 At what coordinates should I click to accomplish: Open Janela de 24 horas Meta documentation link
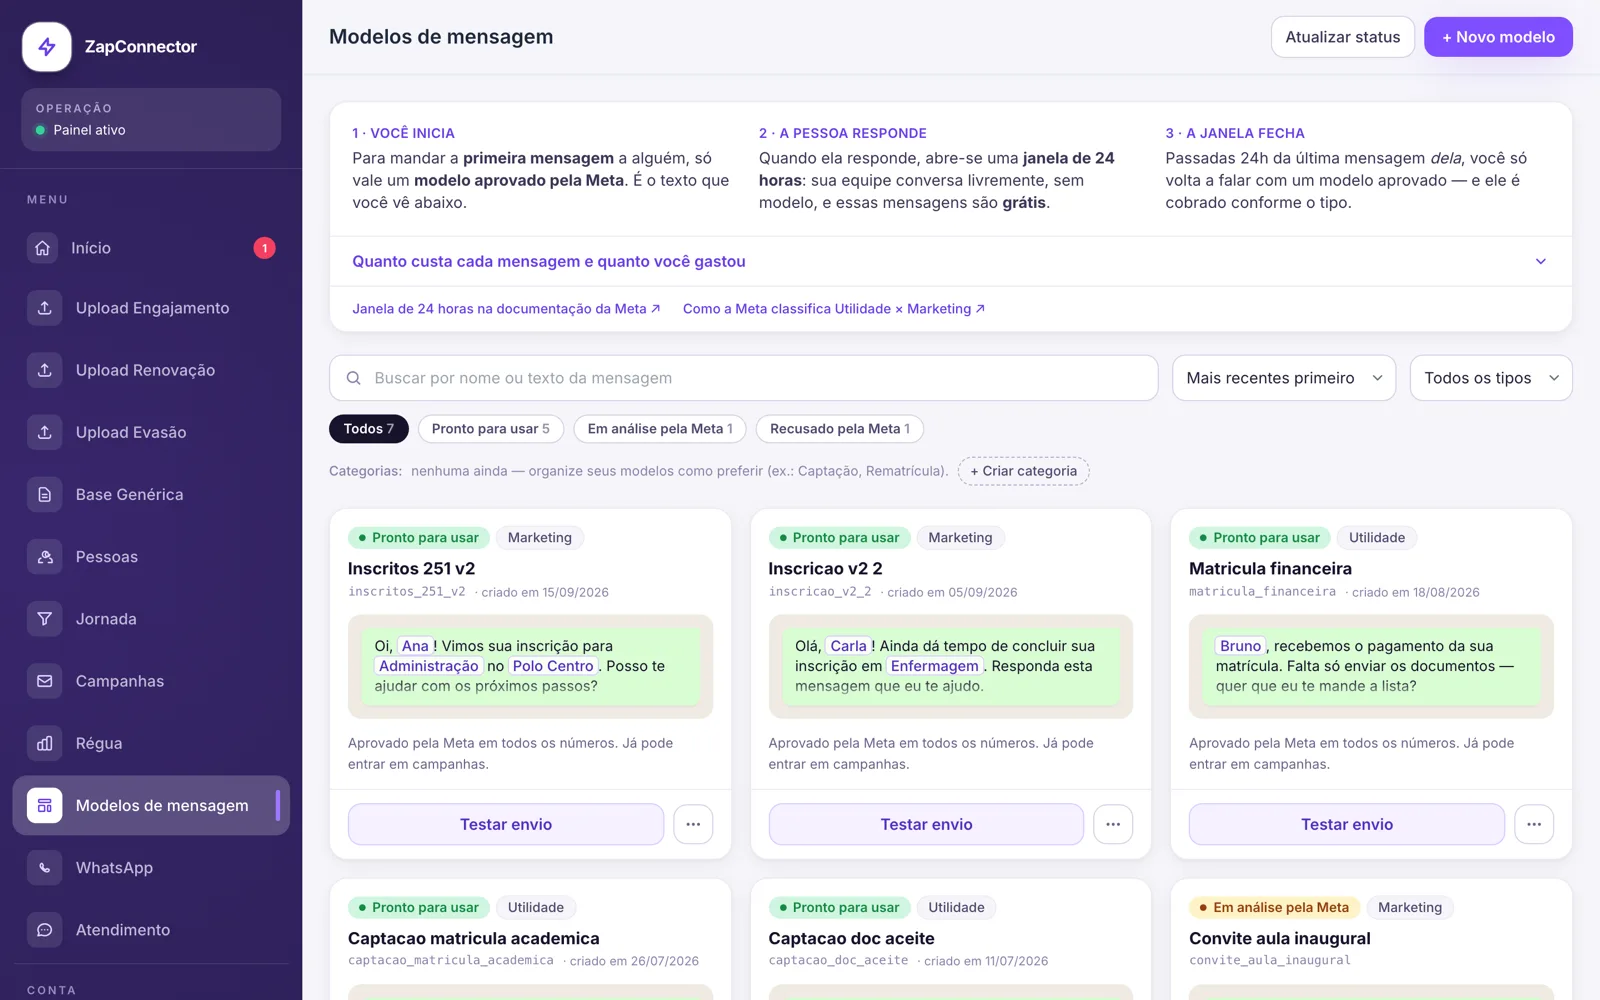pyautogui.click(x=506, y=309)
